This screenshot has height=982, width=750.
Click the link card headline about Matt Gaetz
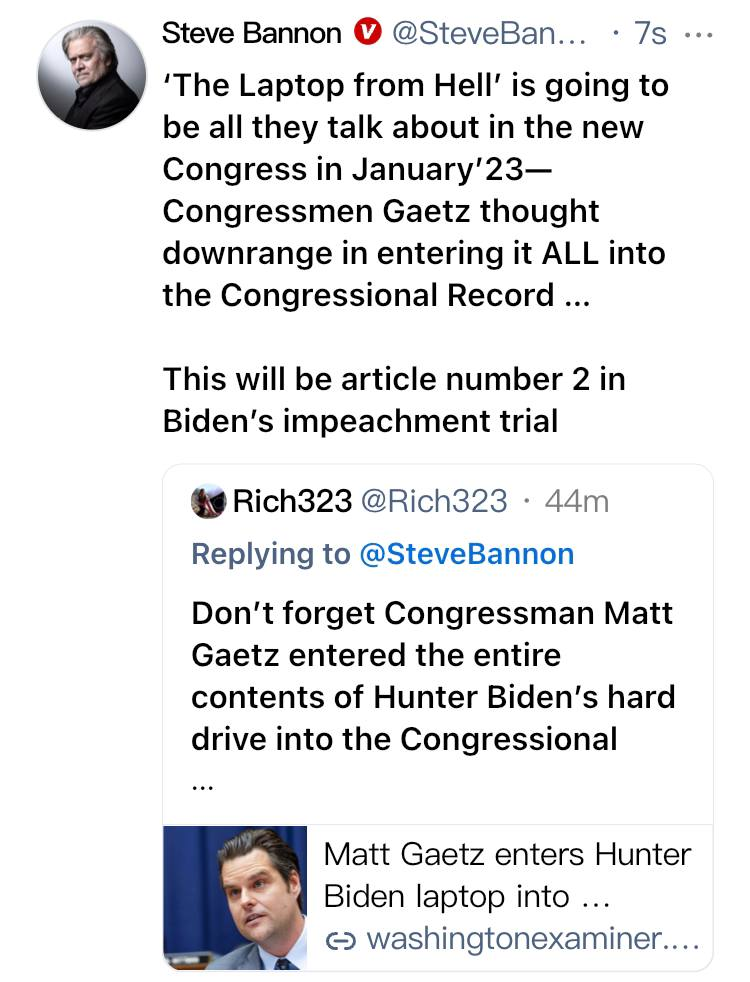pos(507,876)
